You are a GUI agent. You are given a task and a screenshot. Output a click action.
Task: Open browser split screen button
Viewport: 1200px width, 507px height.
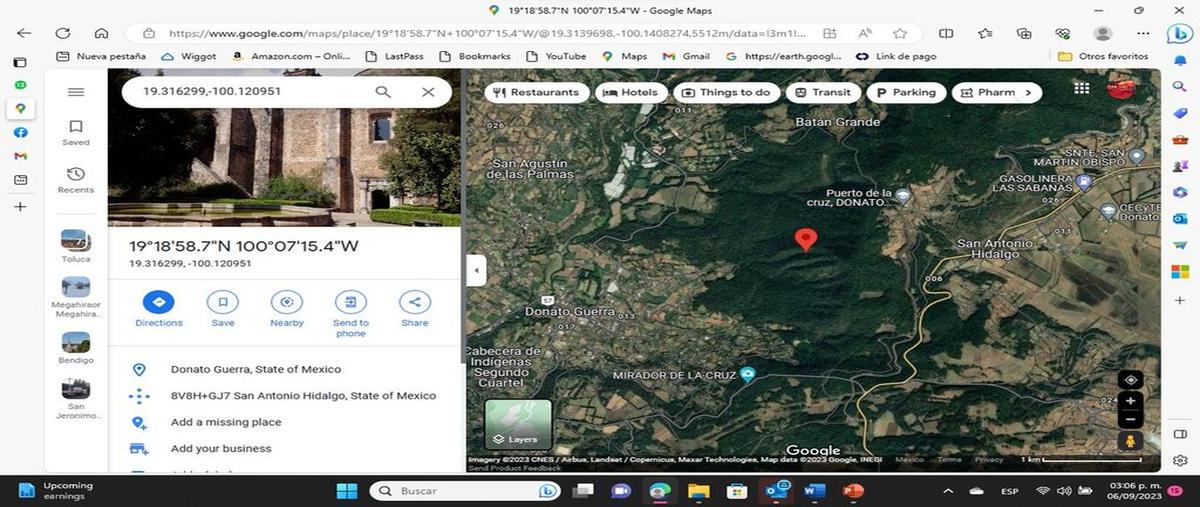(x=947, y=33)
